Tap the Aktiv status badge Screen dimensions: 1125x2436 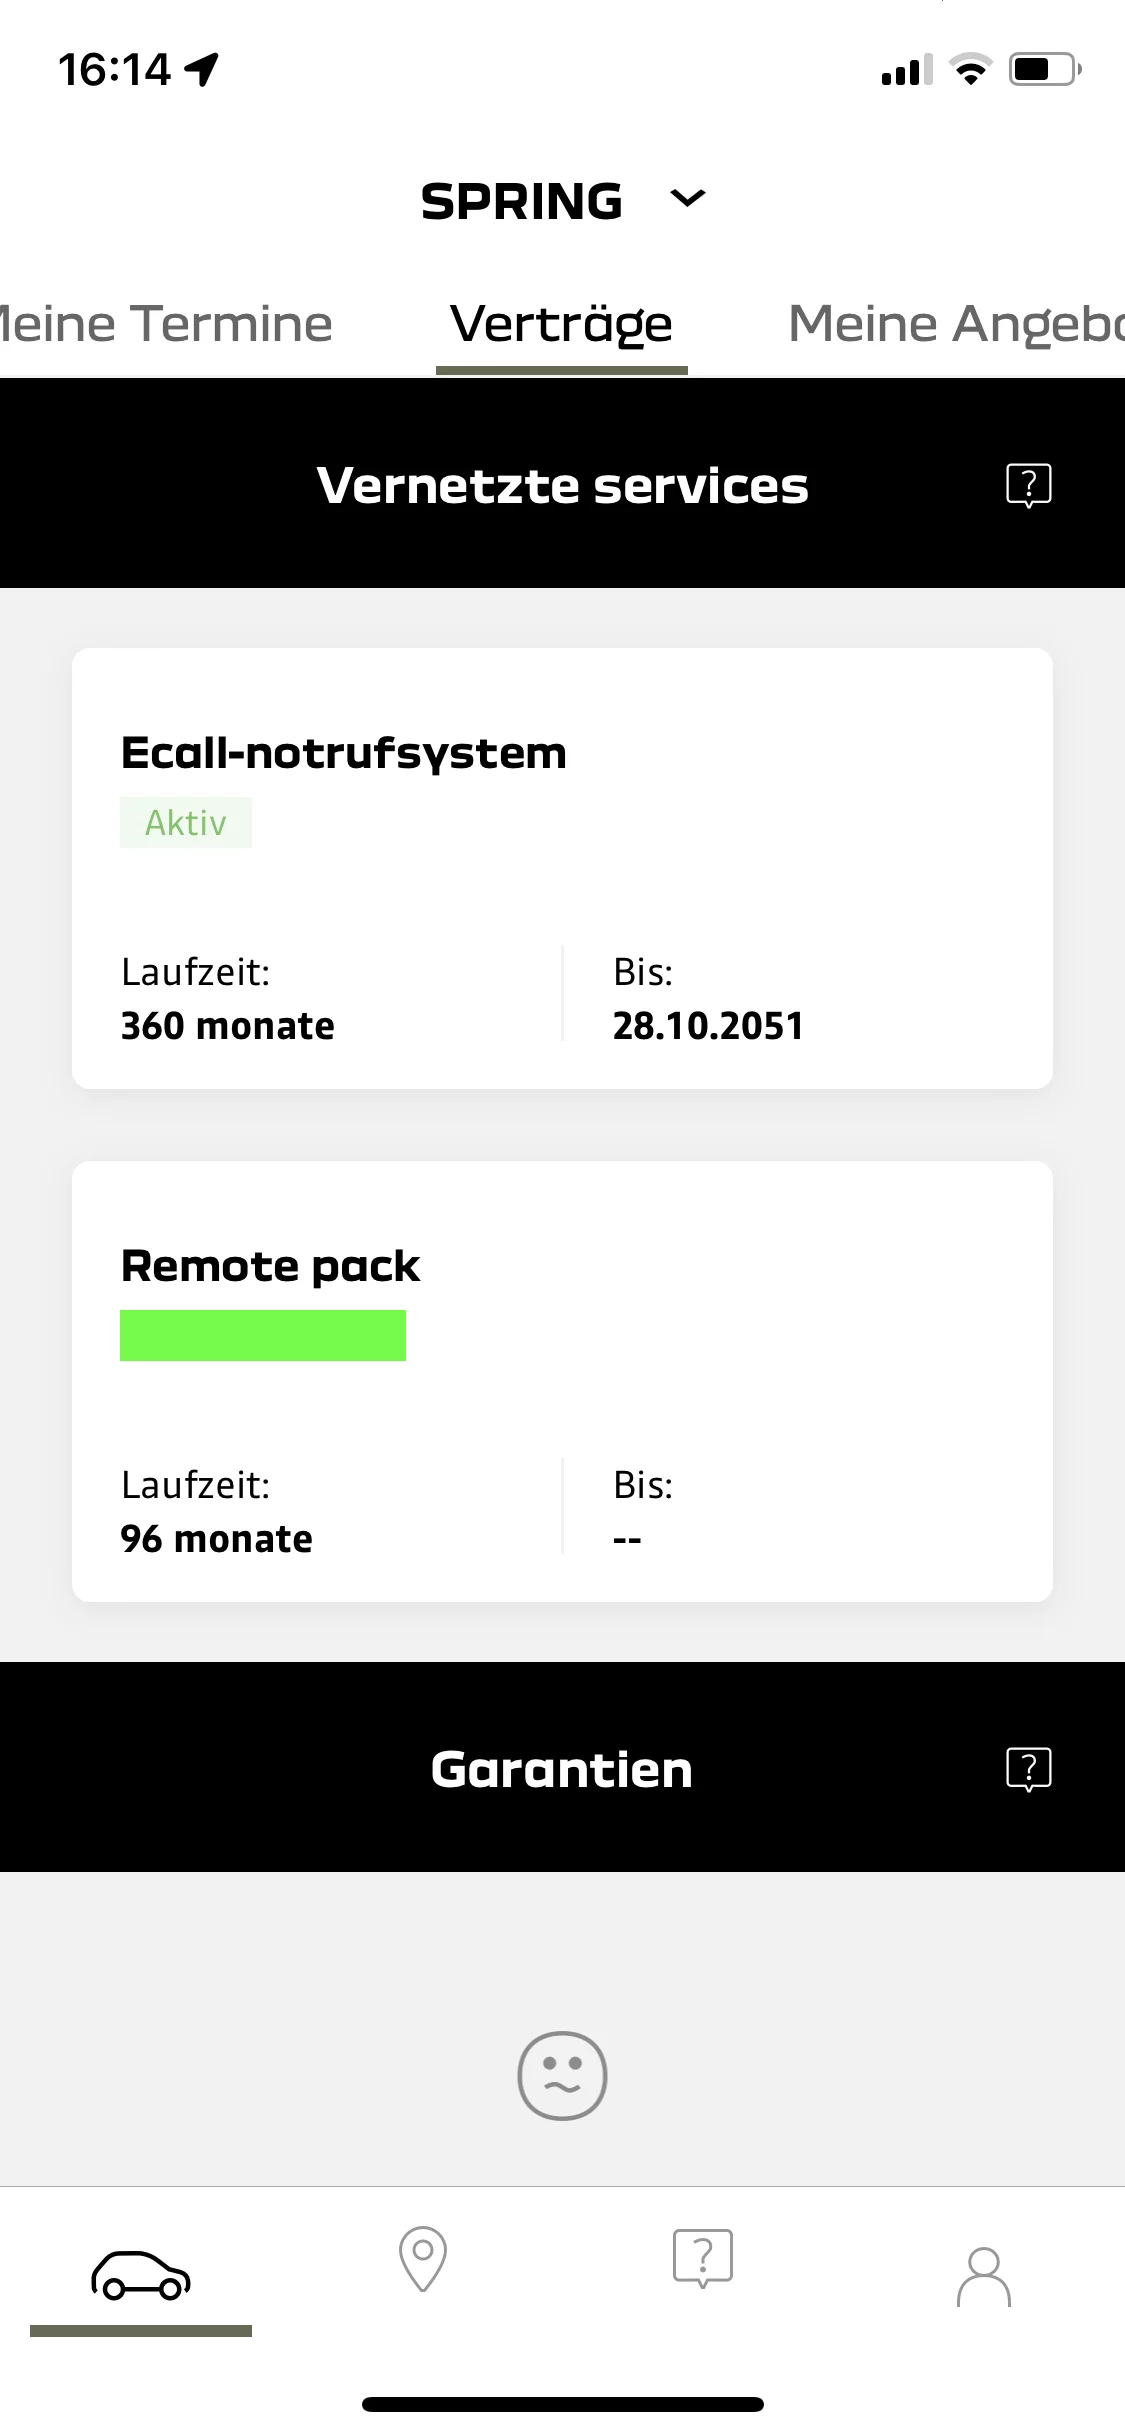tap(186, 822)
